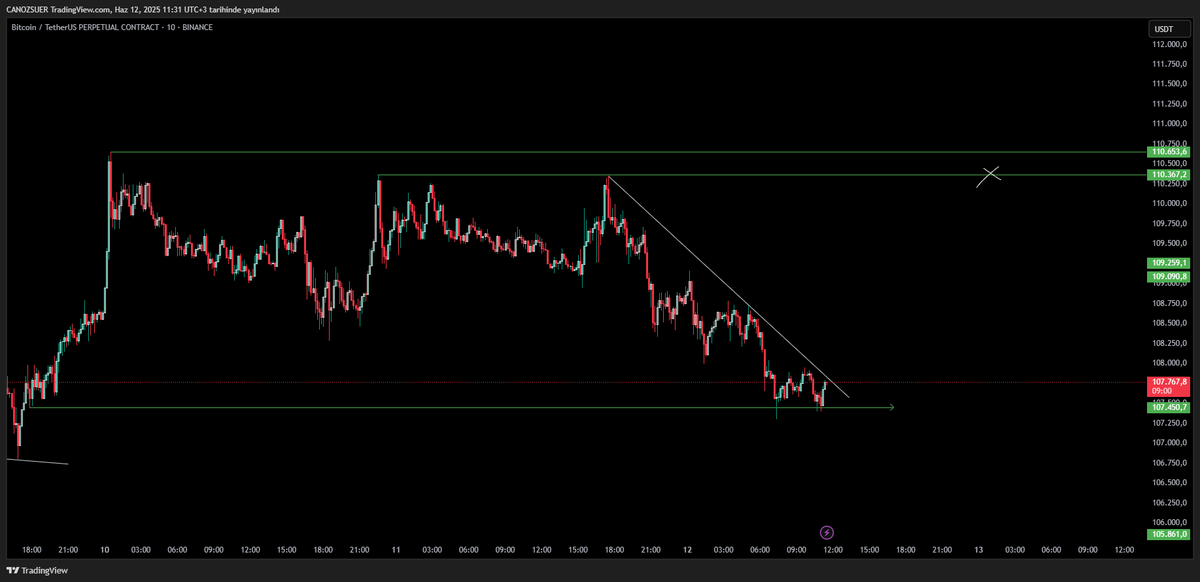Image resolution: width=1200 pixels, height=582 pixels.
Task: Click the date label 10 on time axis
Action: pos(105,549)
